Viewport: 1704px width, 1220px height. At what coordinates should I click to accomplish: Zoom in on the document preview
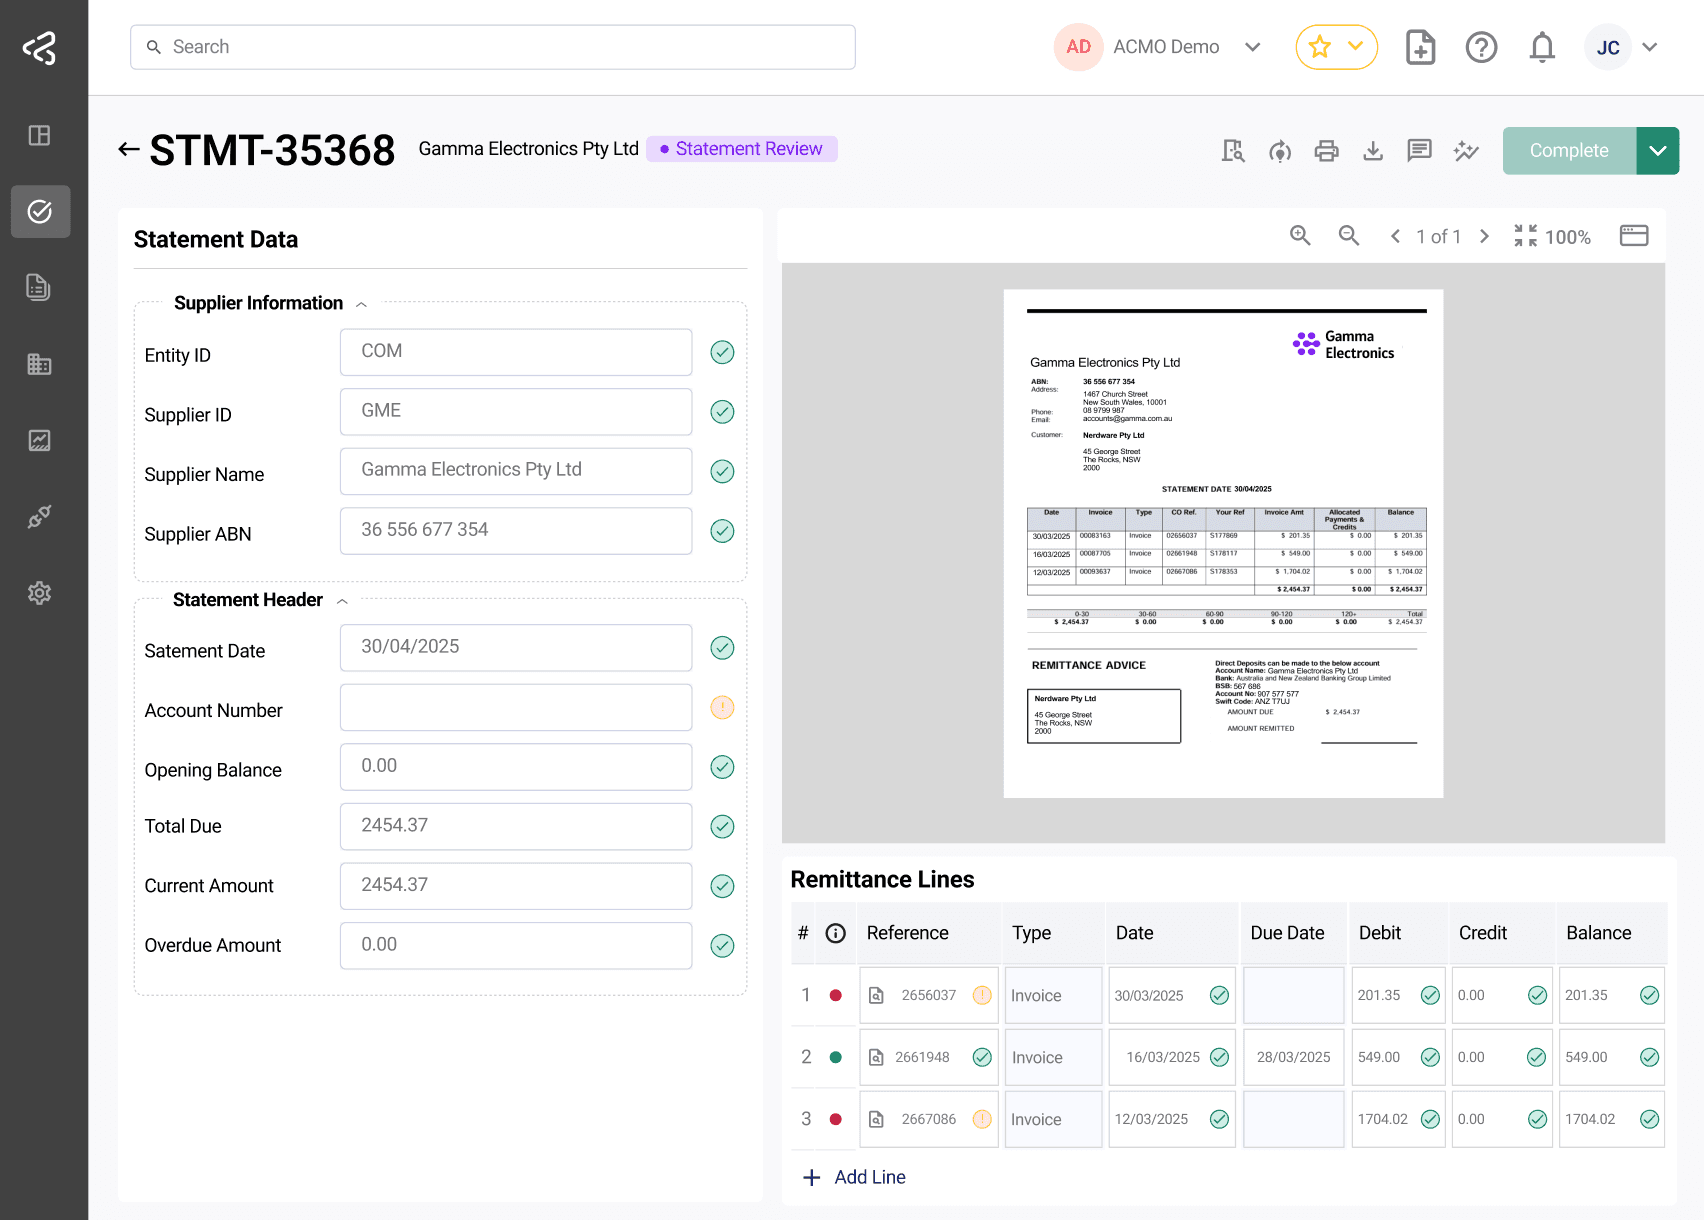[x=1300, y=236]
